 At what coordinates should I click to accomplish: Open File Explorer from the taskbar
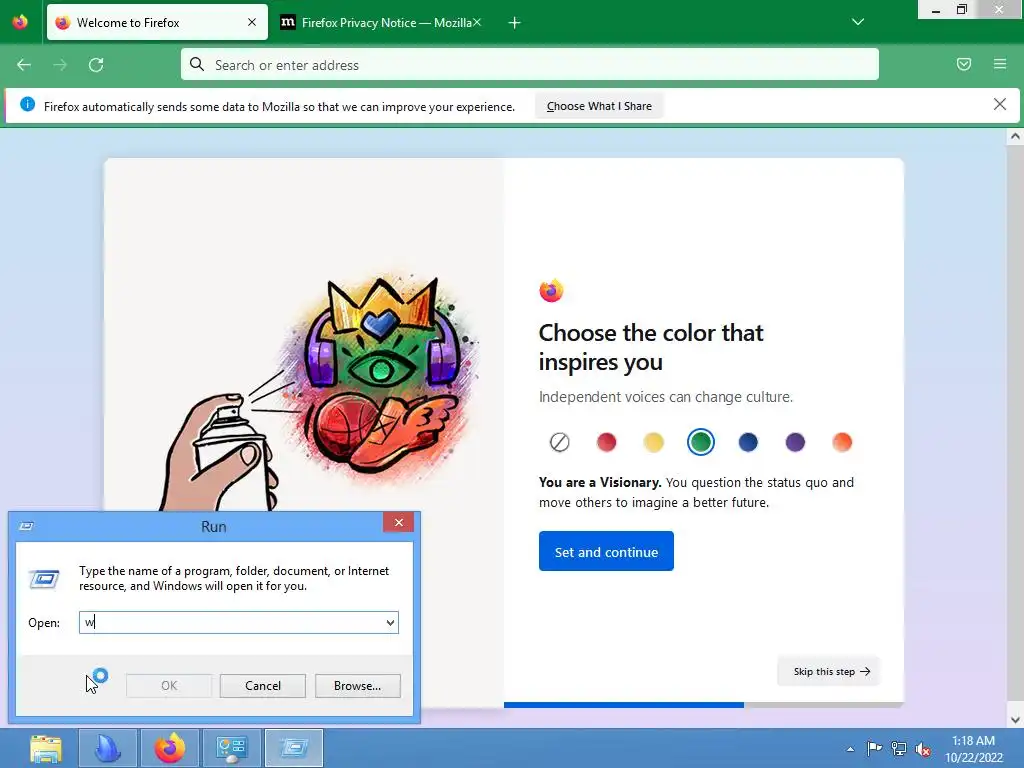click(x=46, y=748)
